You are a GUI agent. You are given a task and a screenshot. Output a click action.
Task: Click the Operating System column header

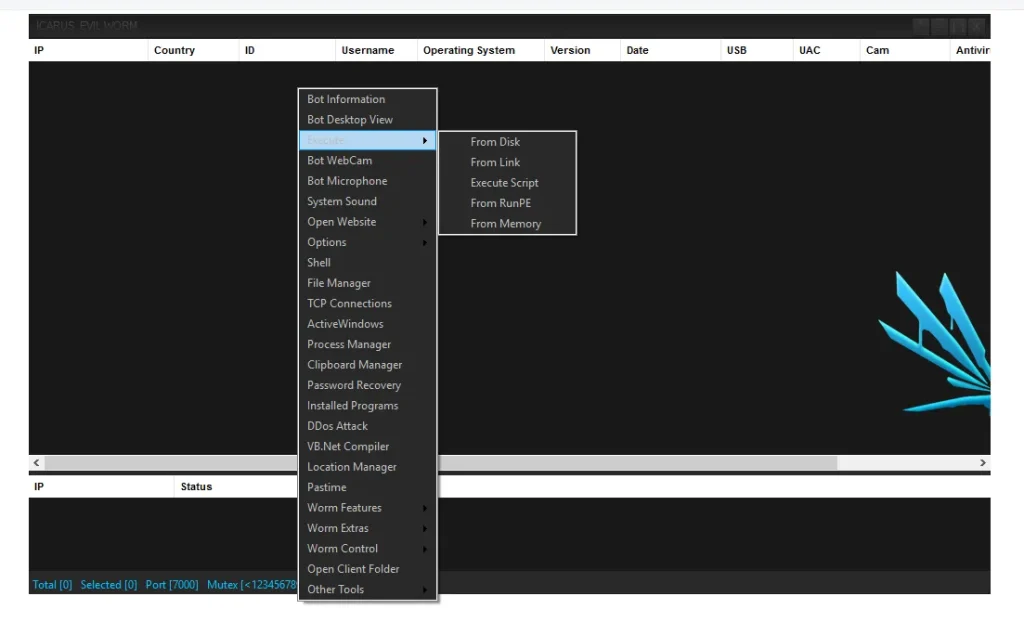click(469, 50)
